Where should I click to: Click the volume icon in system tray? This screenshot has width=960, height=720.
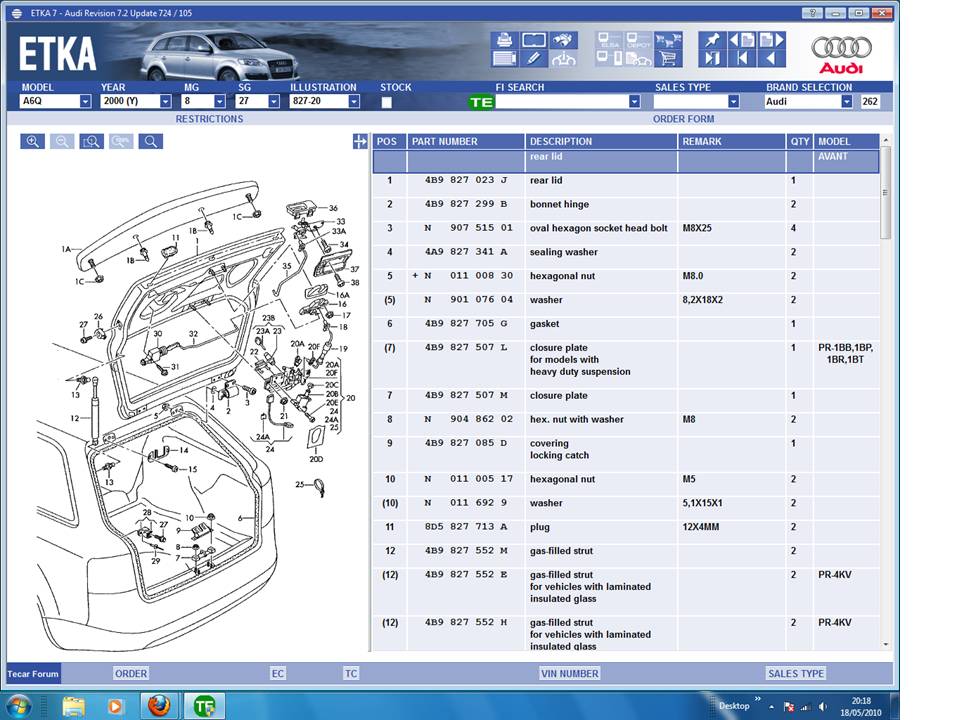click(x=822, y=707)
